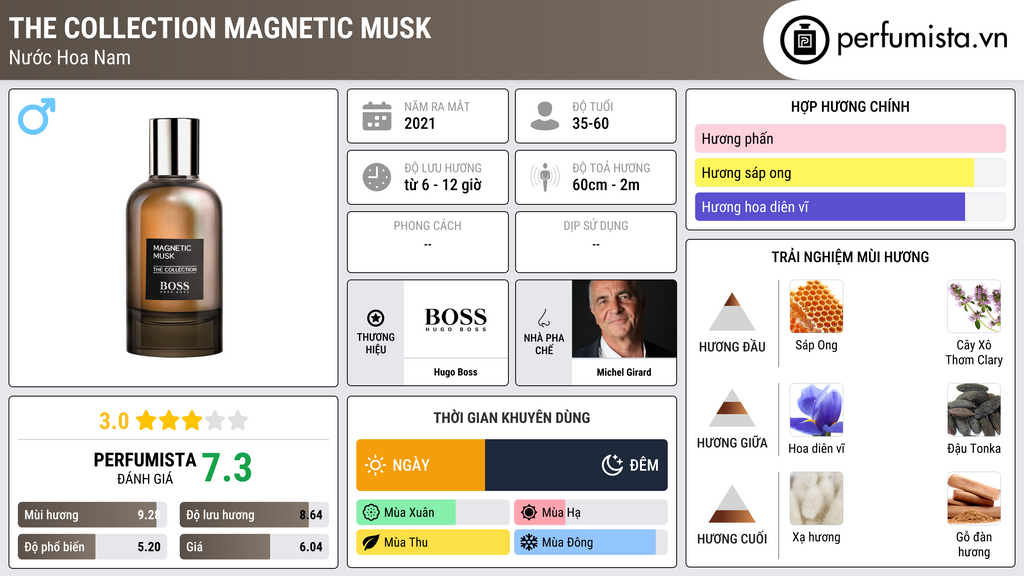Click the Michel Girard perfumer photo
This screenshot has height=576, width=1024.
pyautogui.click(x=624, y=319)
